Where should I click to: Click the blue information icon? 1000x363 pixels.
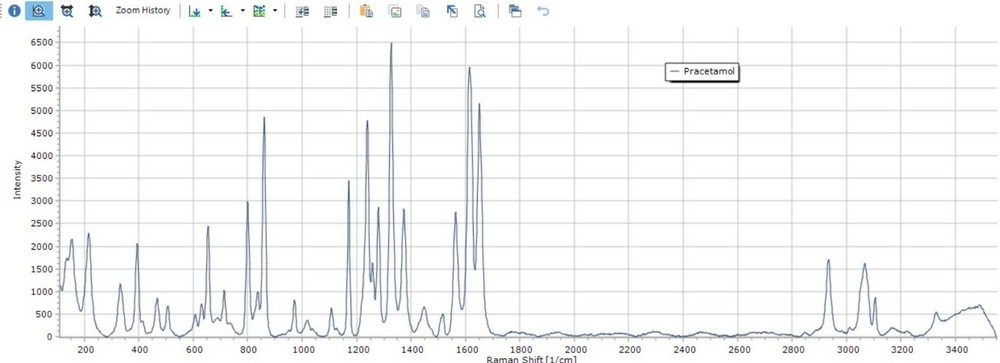pyautogui.click(x=14, y=11)
